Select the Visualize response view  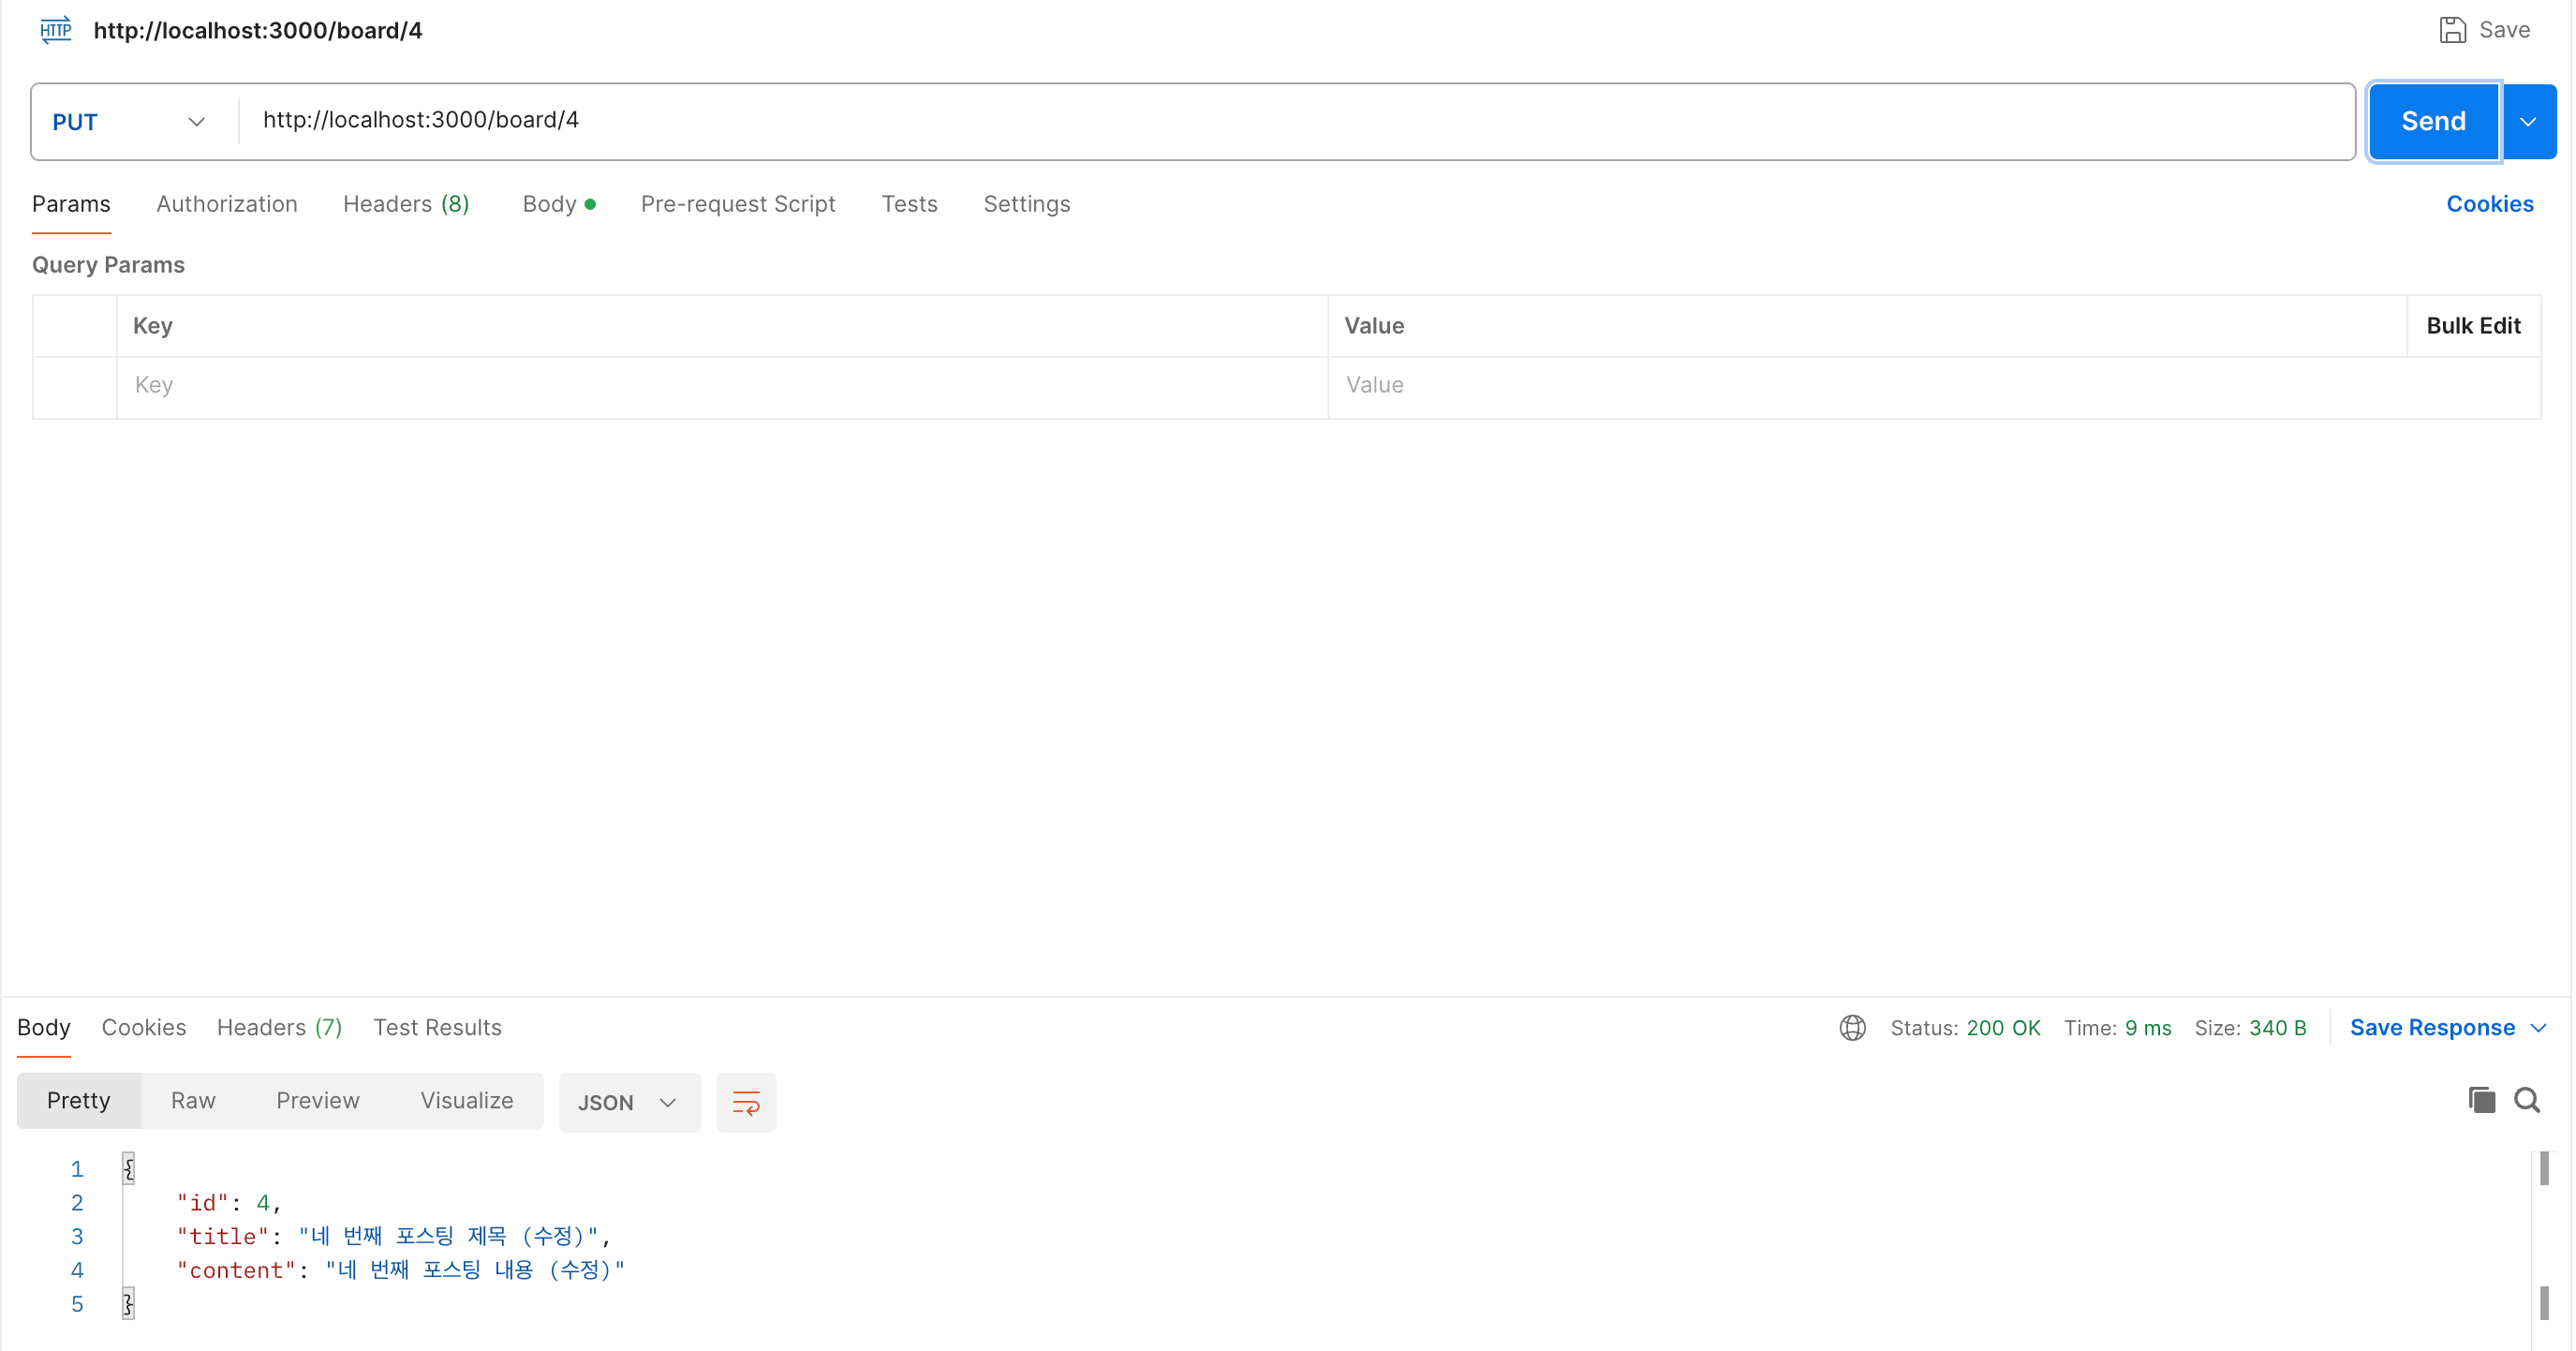[467, 1100]
